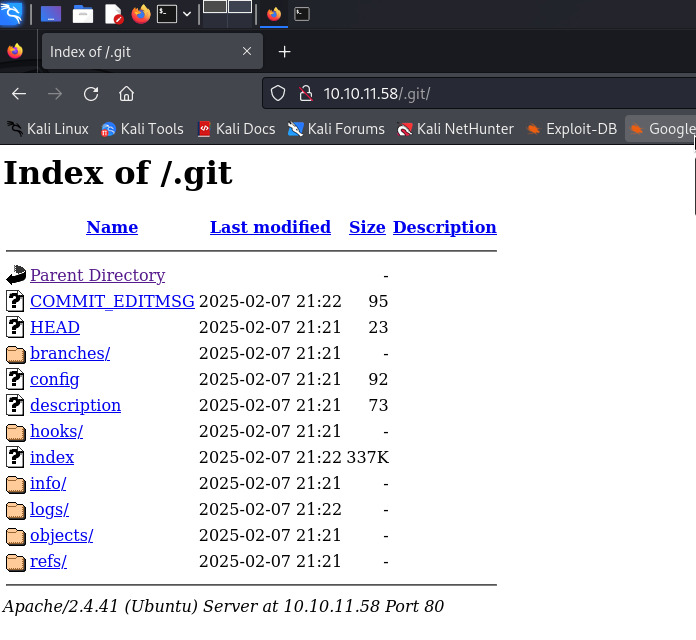696x640 pixels.
Task: Open a new browser tab
Action: [x=284, y=52]
